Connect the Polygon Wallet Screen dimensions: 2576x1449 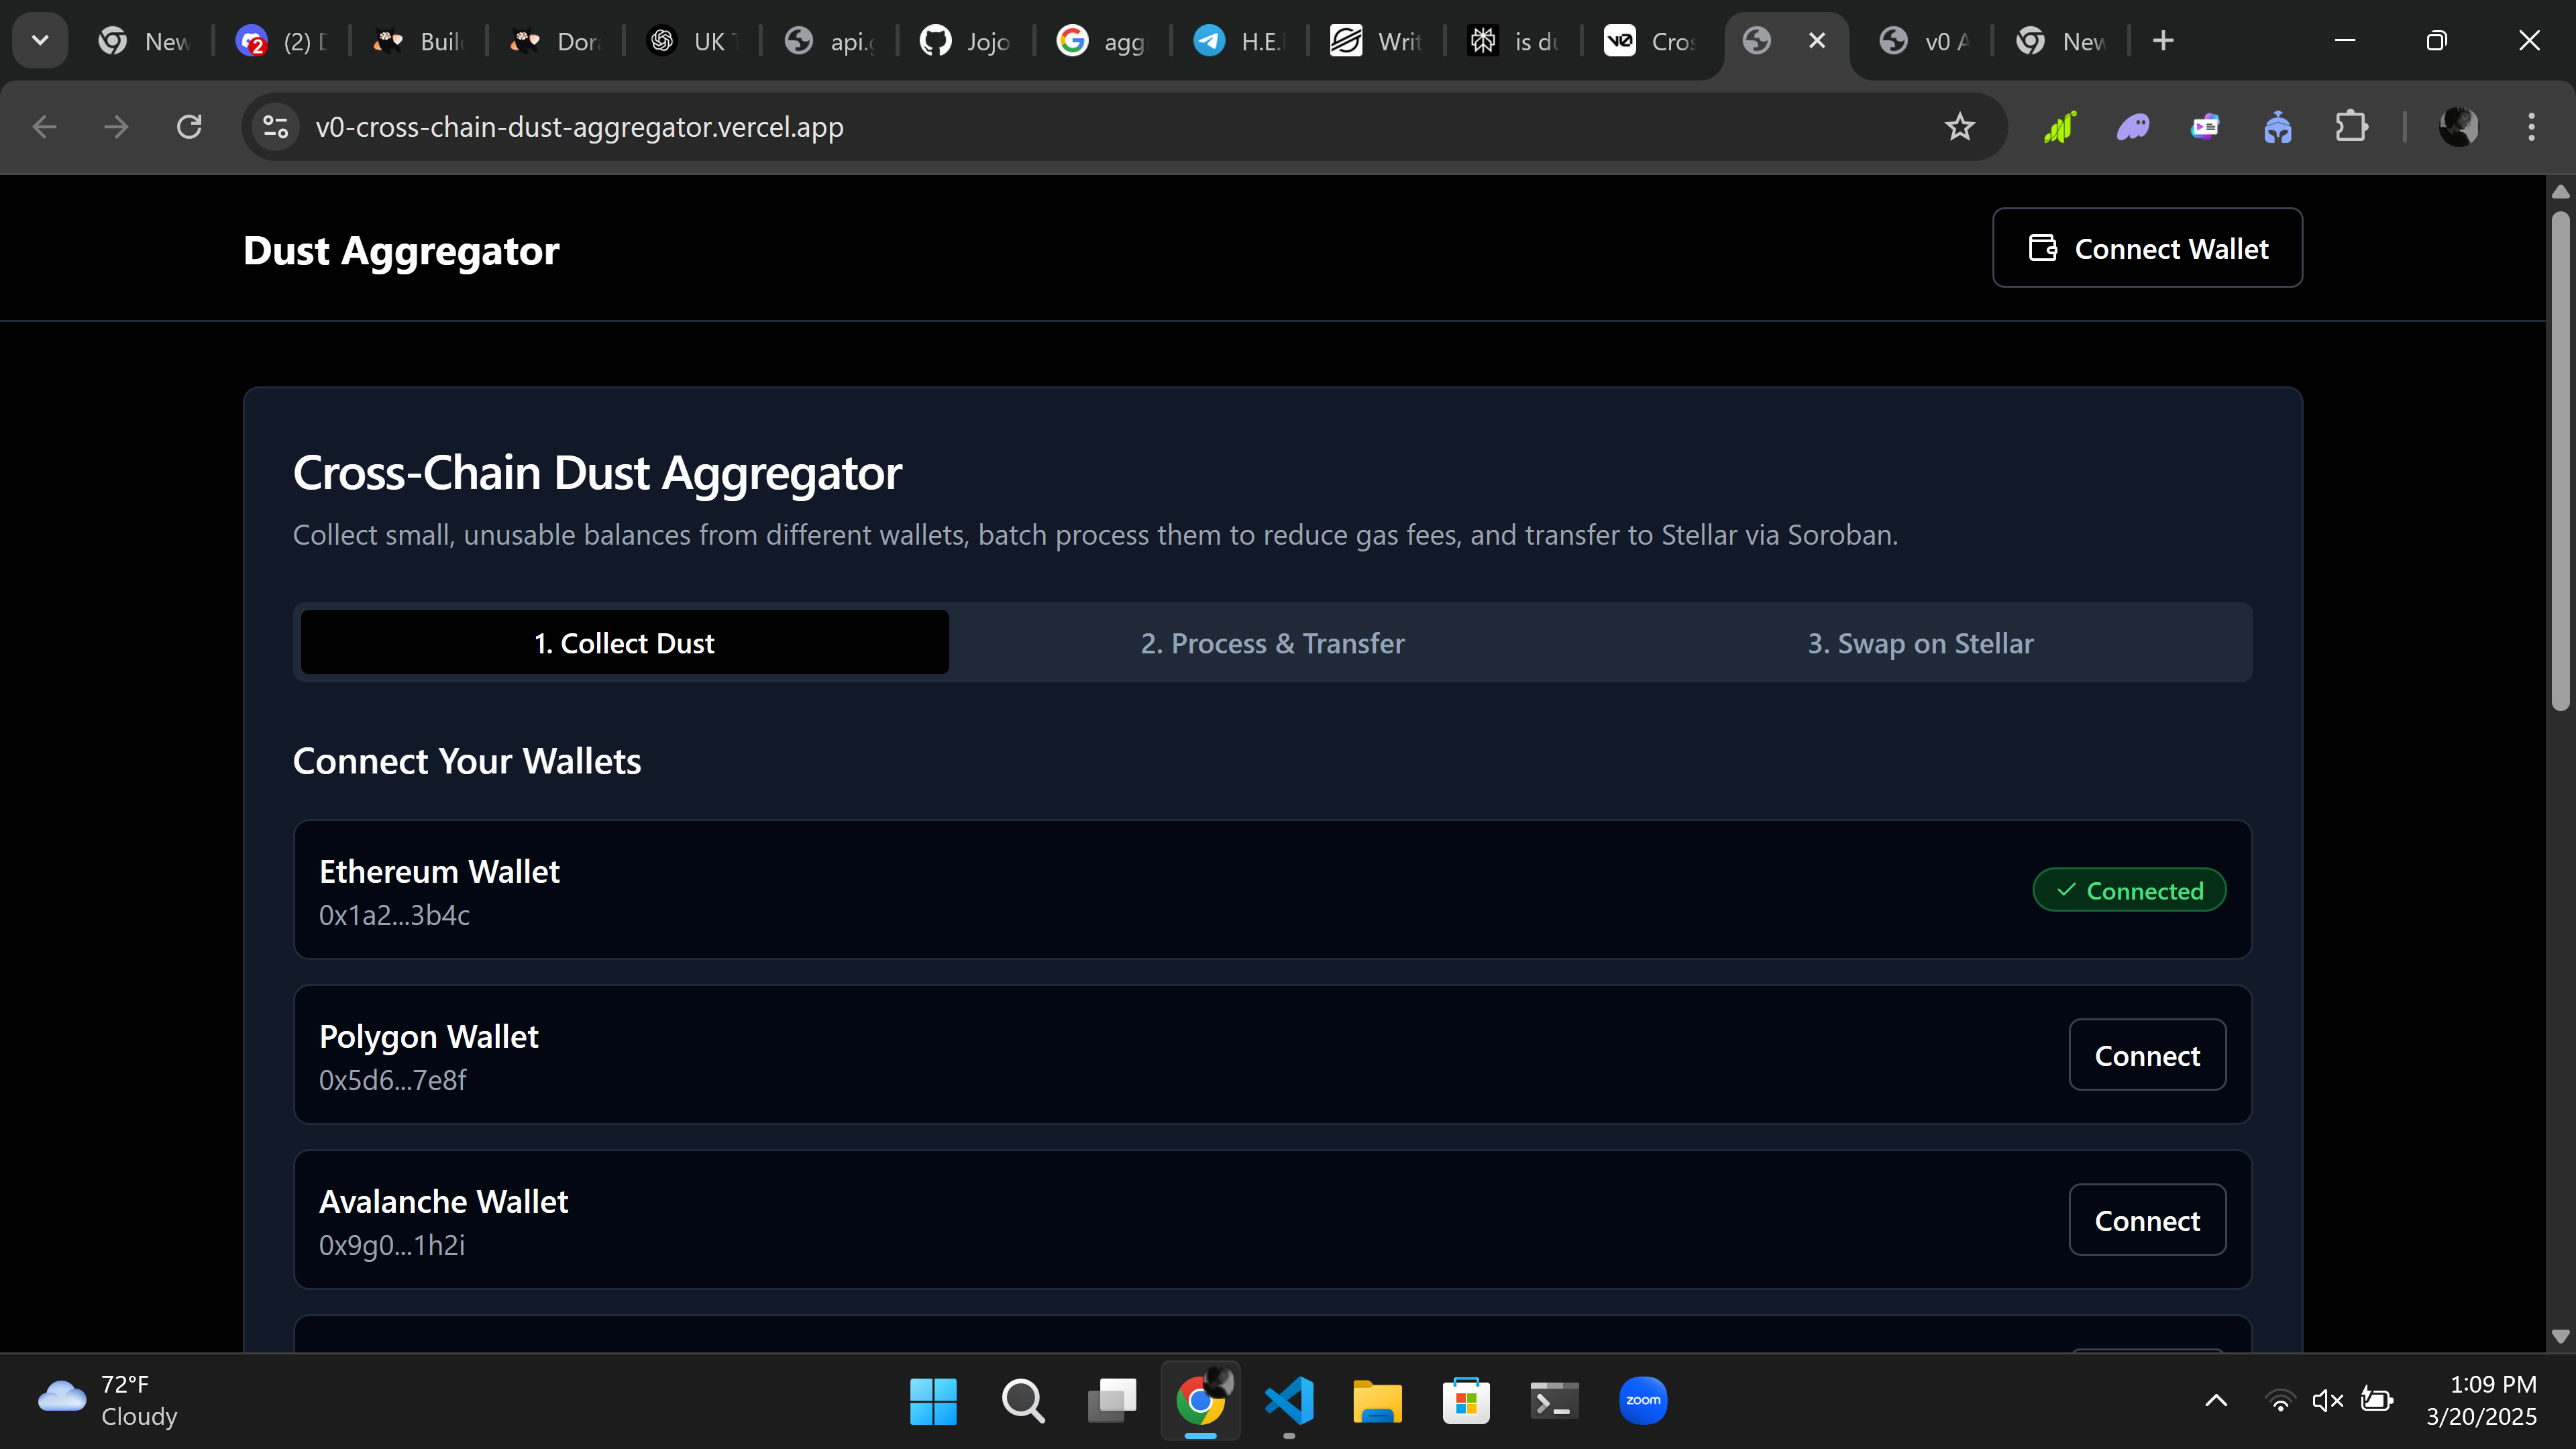[x=2147, y=1054]
